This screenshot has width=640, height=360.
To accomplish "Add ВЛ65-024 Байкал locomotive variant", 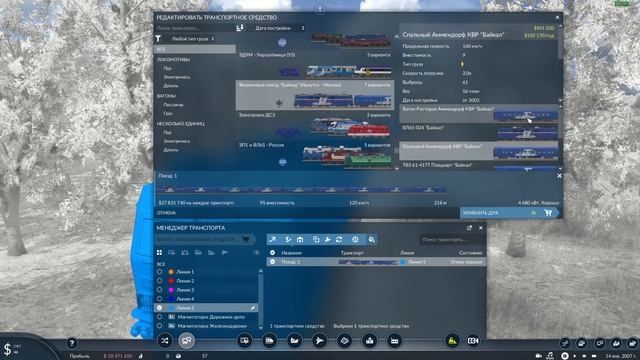I will pos(478,133).
